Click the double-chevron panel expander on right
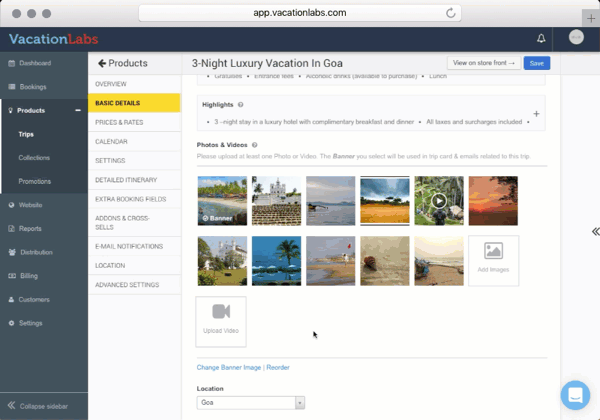Screen dimensions: 600x420 pyautogui.click(x=595, y=231)
